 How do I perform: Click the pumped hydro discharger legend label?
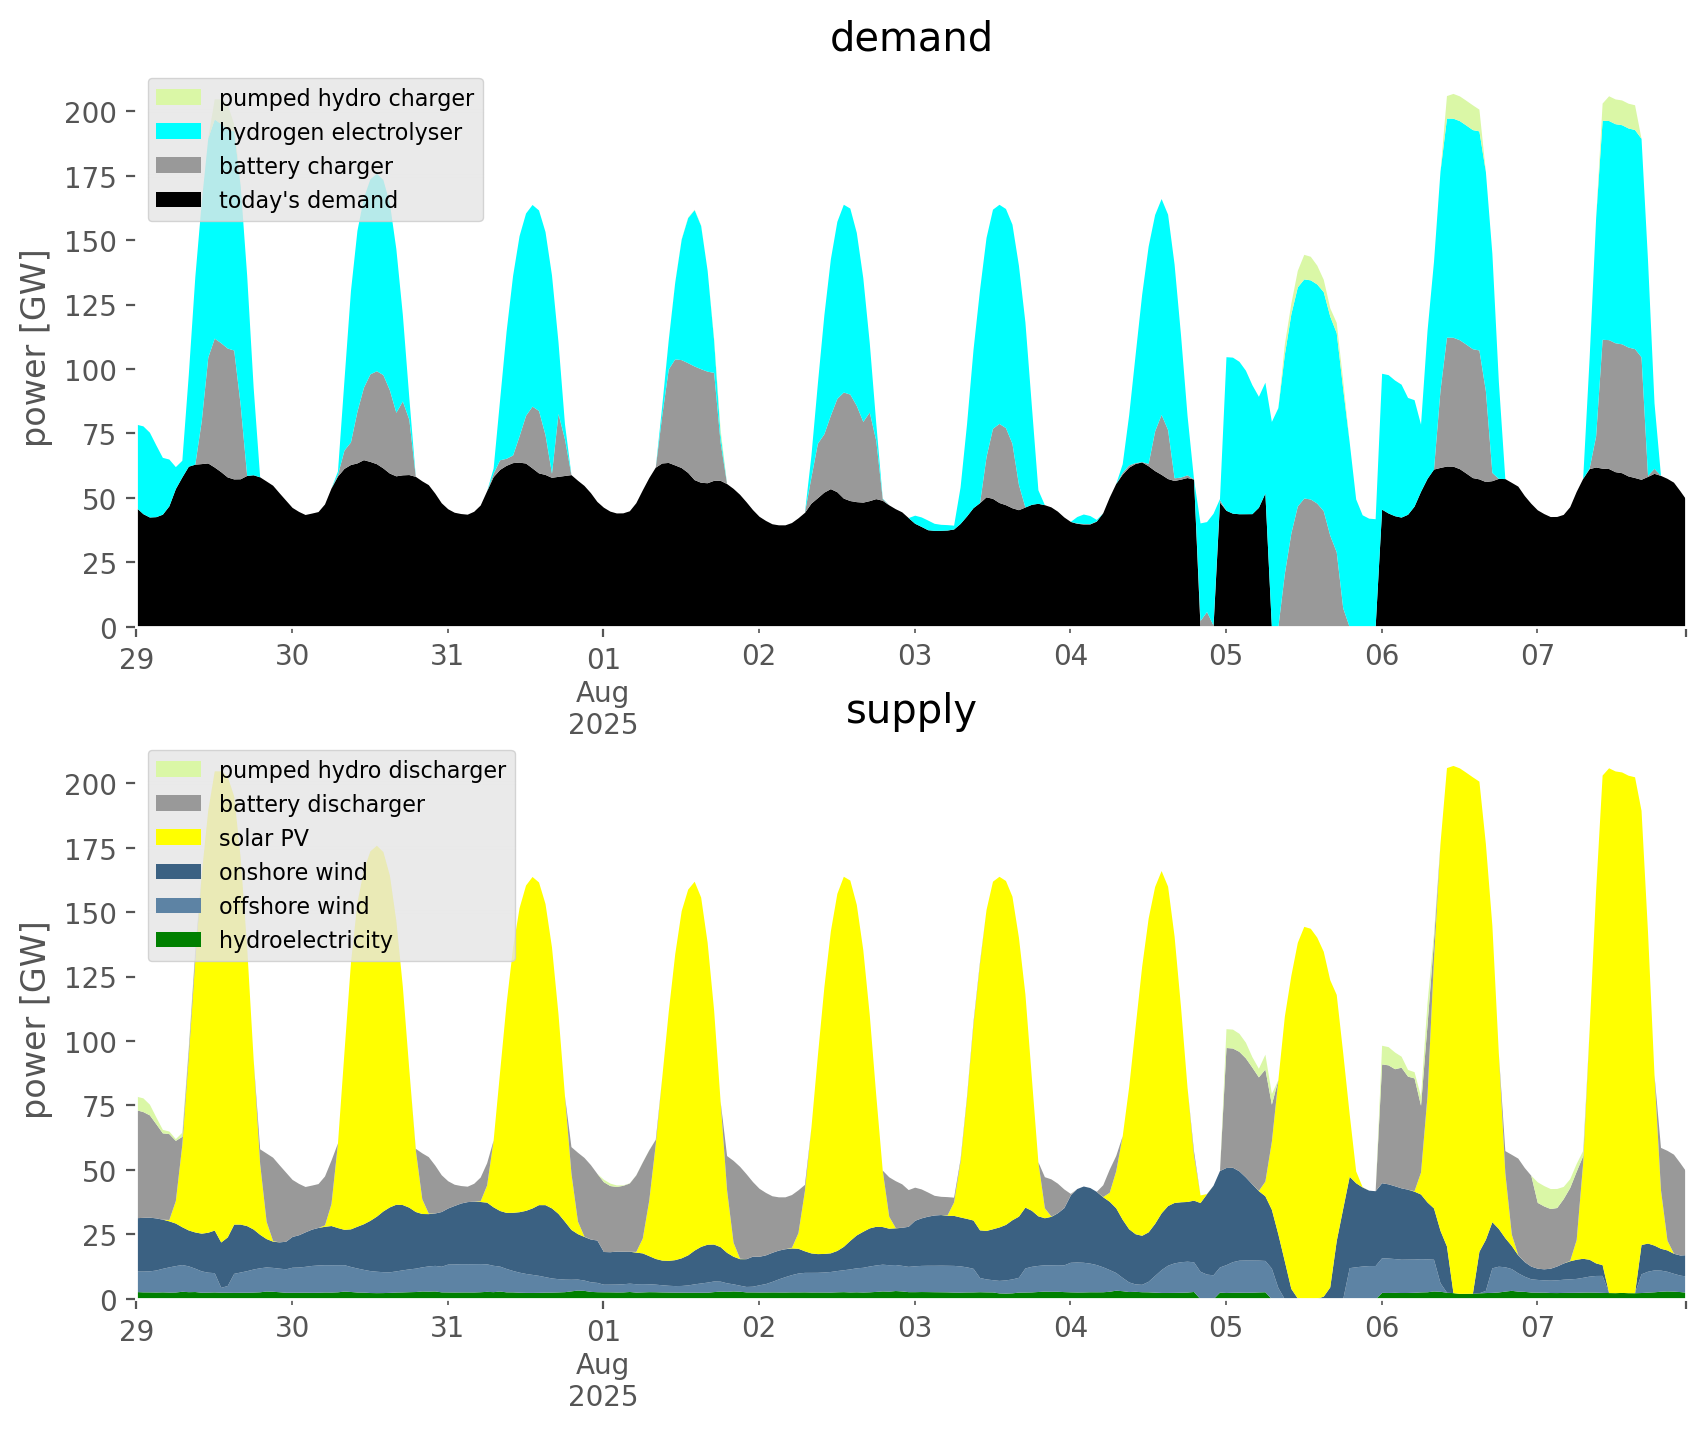point(362,770)
